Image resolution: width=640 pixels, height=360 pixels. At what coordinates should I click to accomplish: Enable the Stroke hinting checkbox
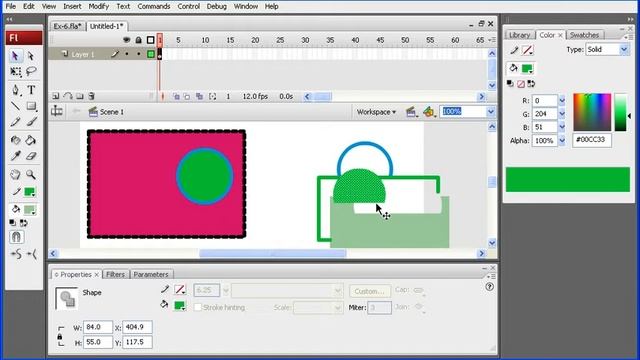[198, 307]
